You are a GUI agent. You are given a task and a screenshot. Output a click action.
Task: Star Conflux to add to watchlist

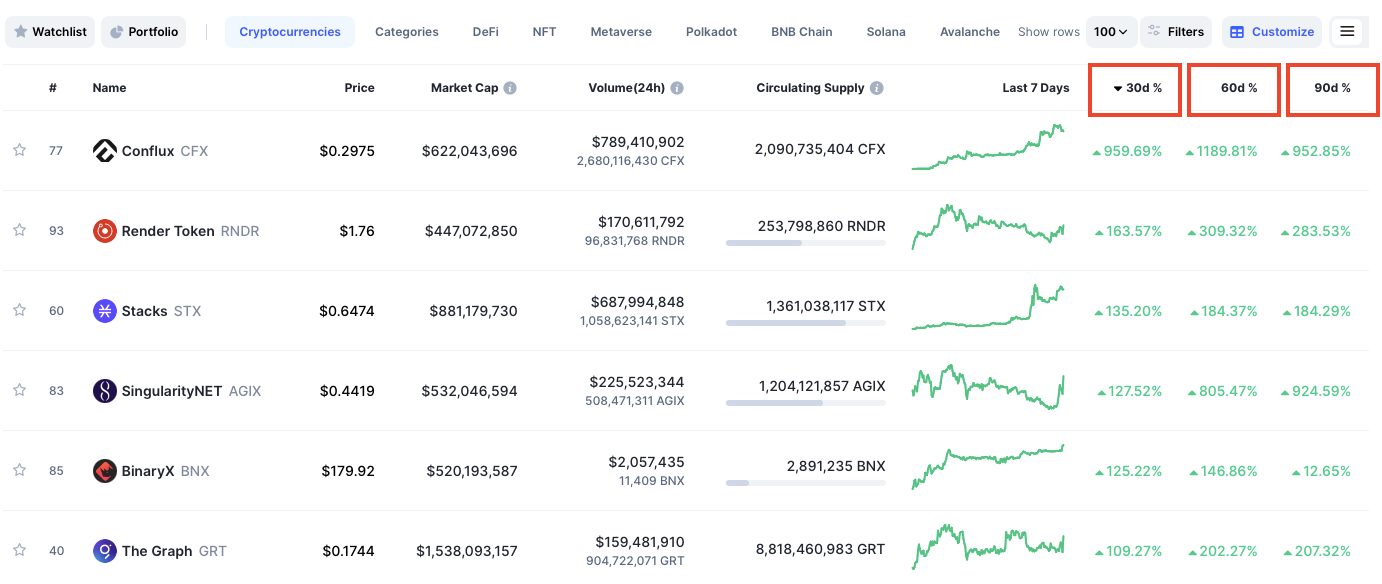(19, 150)
